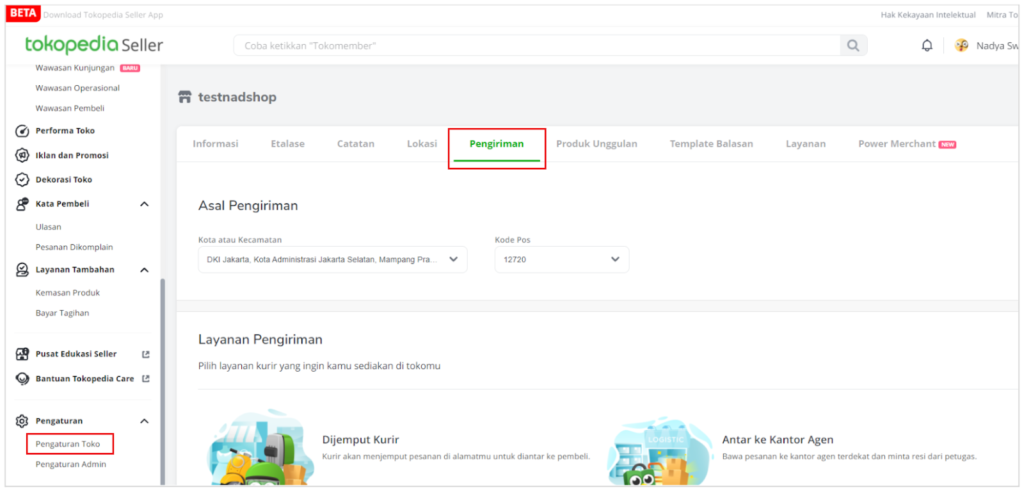The width and height of the screenshot is (1024, 492).
Task: Click the Pusat Edukasi Seller icon
Action: coord(22,354)
